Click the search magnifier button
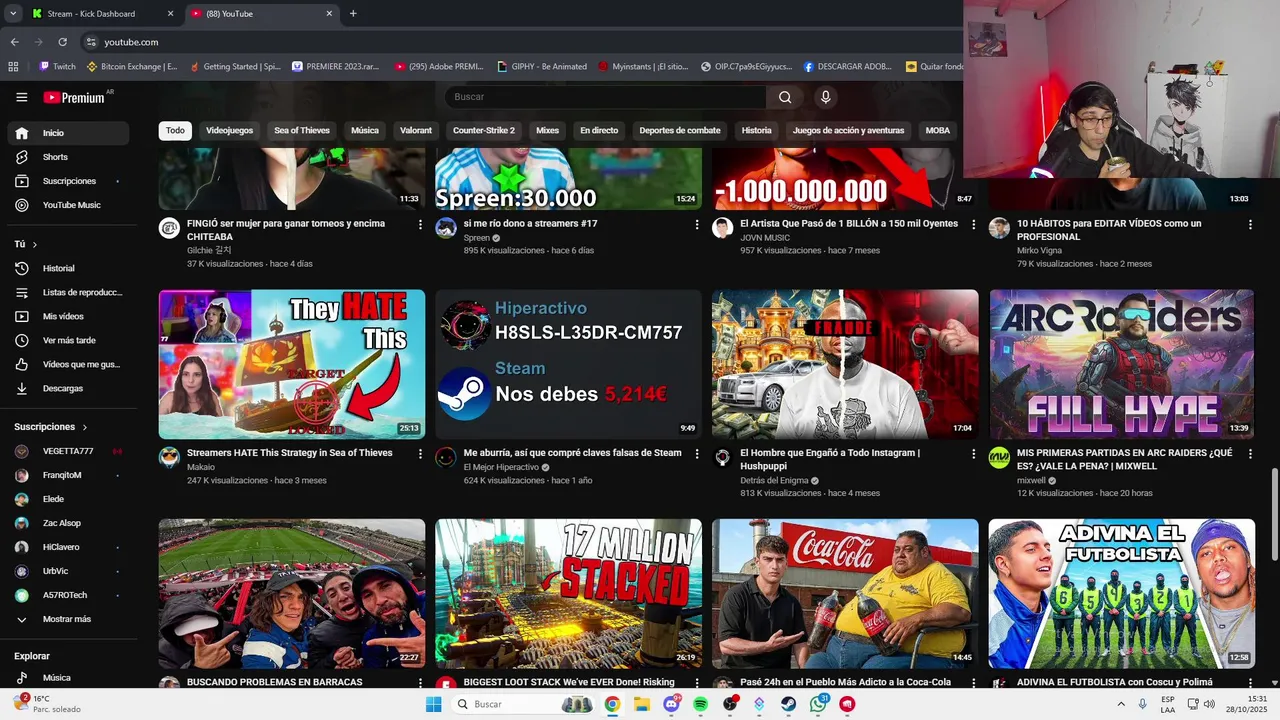The width and height of the screenshot is (1280, 720). coord(785,97)
